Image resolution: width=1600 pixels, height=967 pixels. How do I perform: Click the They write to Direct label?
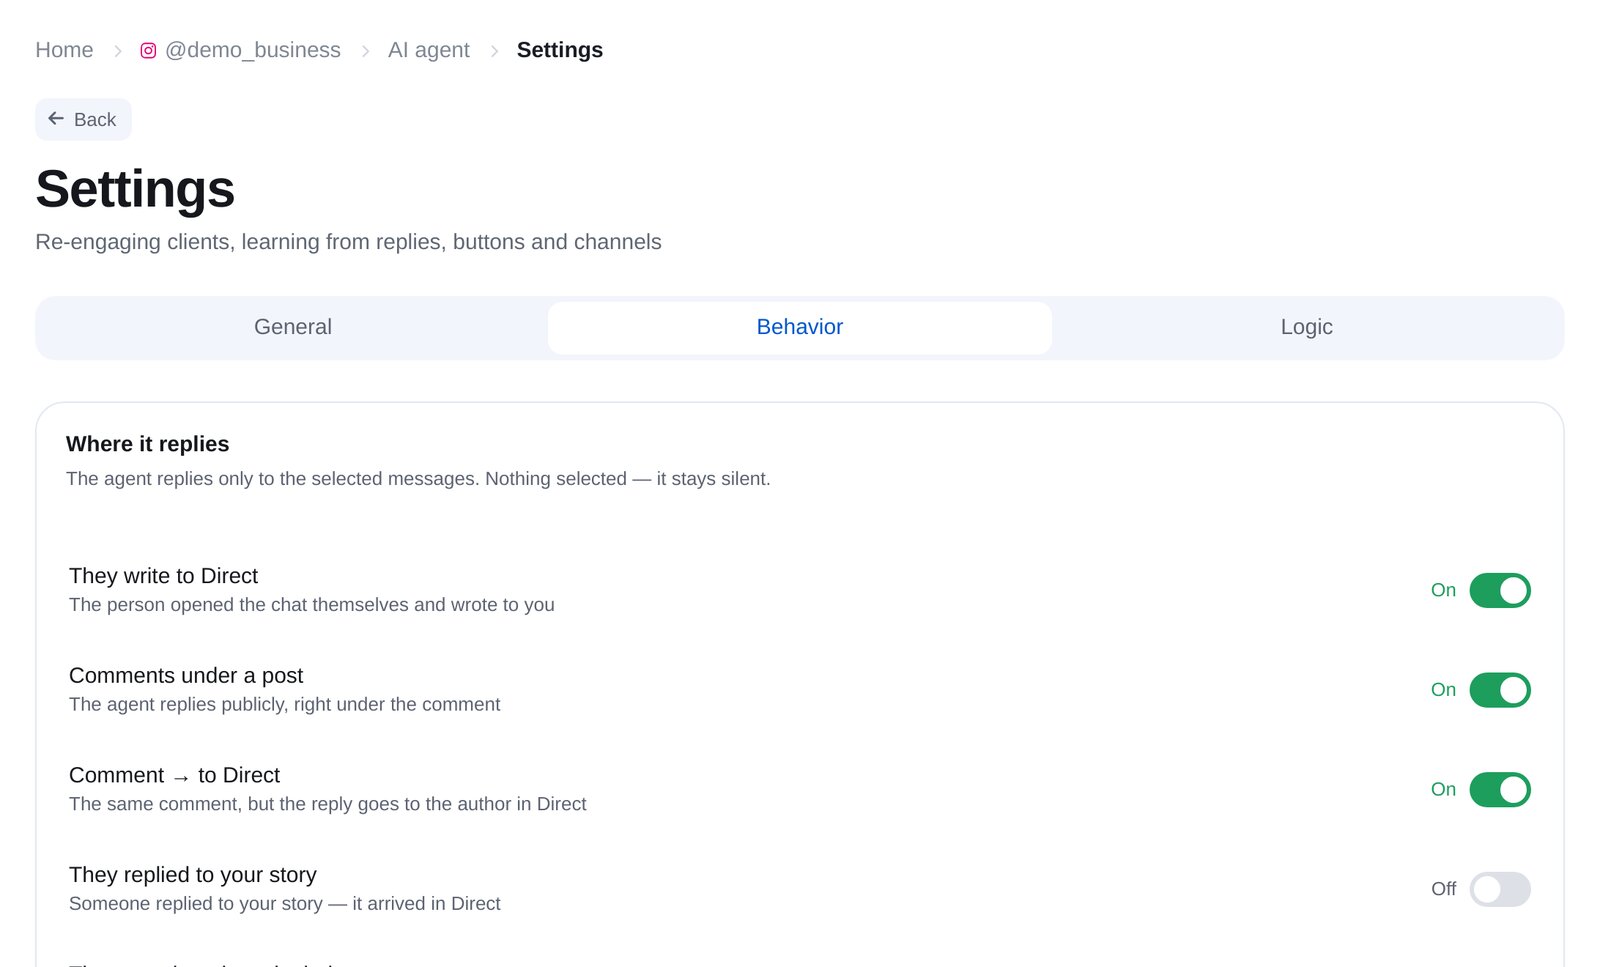tap(164, 576)
